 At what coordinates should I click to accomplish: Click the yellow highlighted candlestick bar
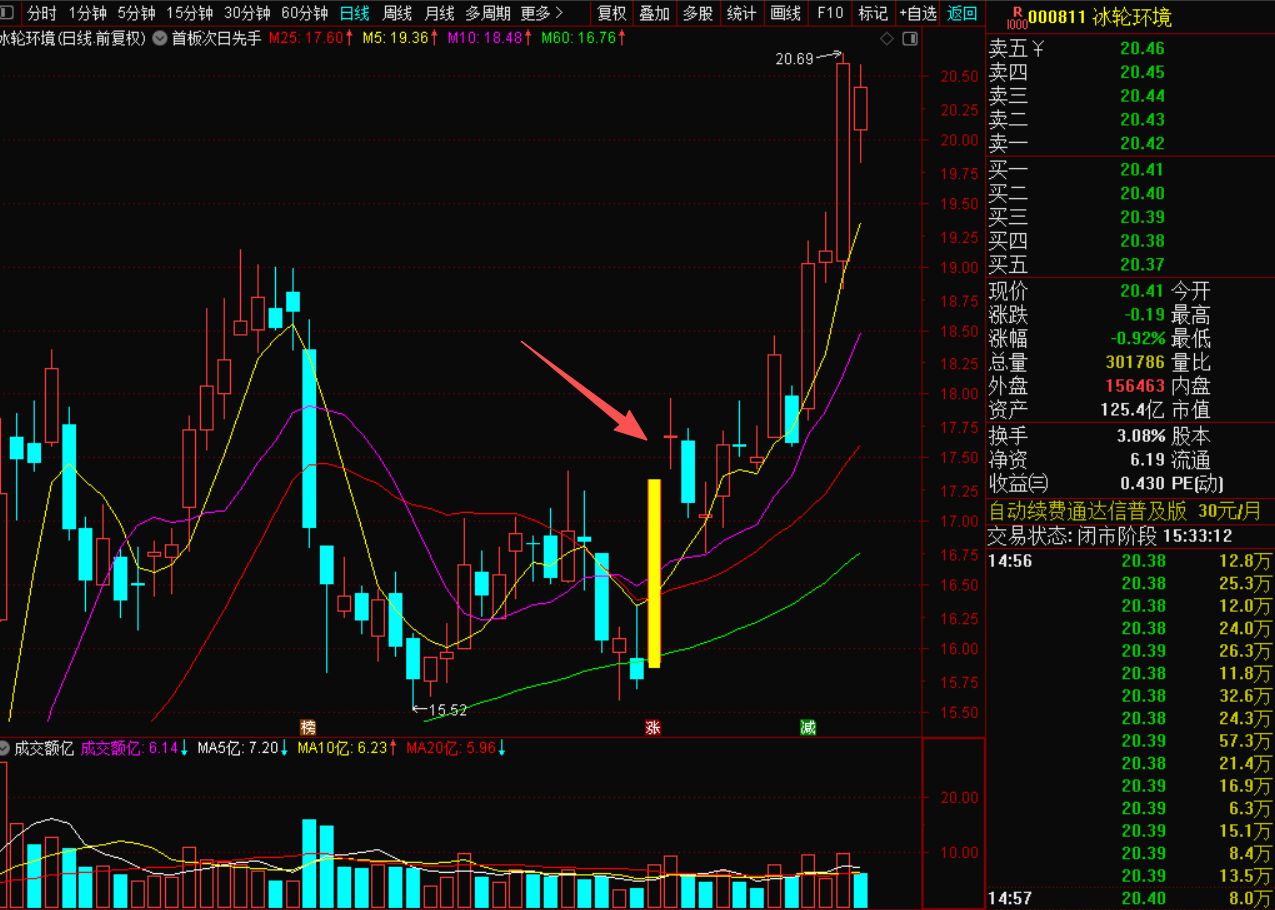pyautogui.click(x=654, y=573)
